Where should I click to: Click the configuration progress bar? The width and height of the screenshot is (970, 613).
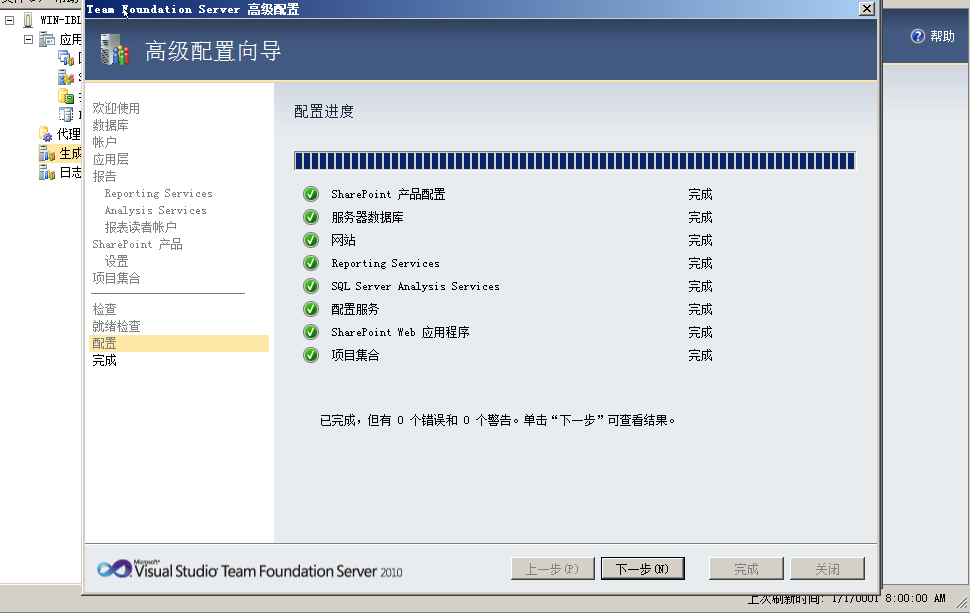575,161
